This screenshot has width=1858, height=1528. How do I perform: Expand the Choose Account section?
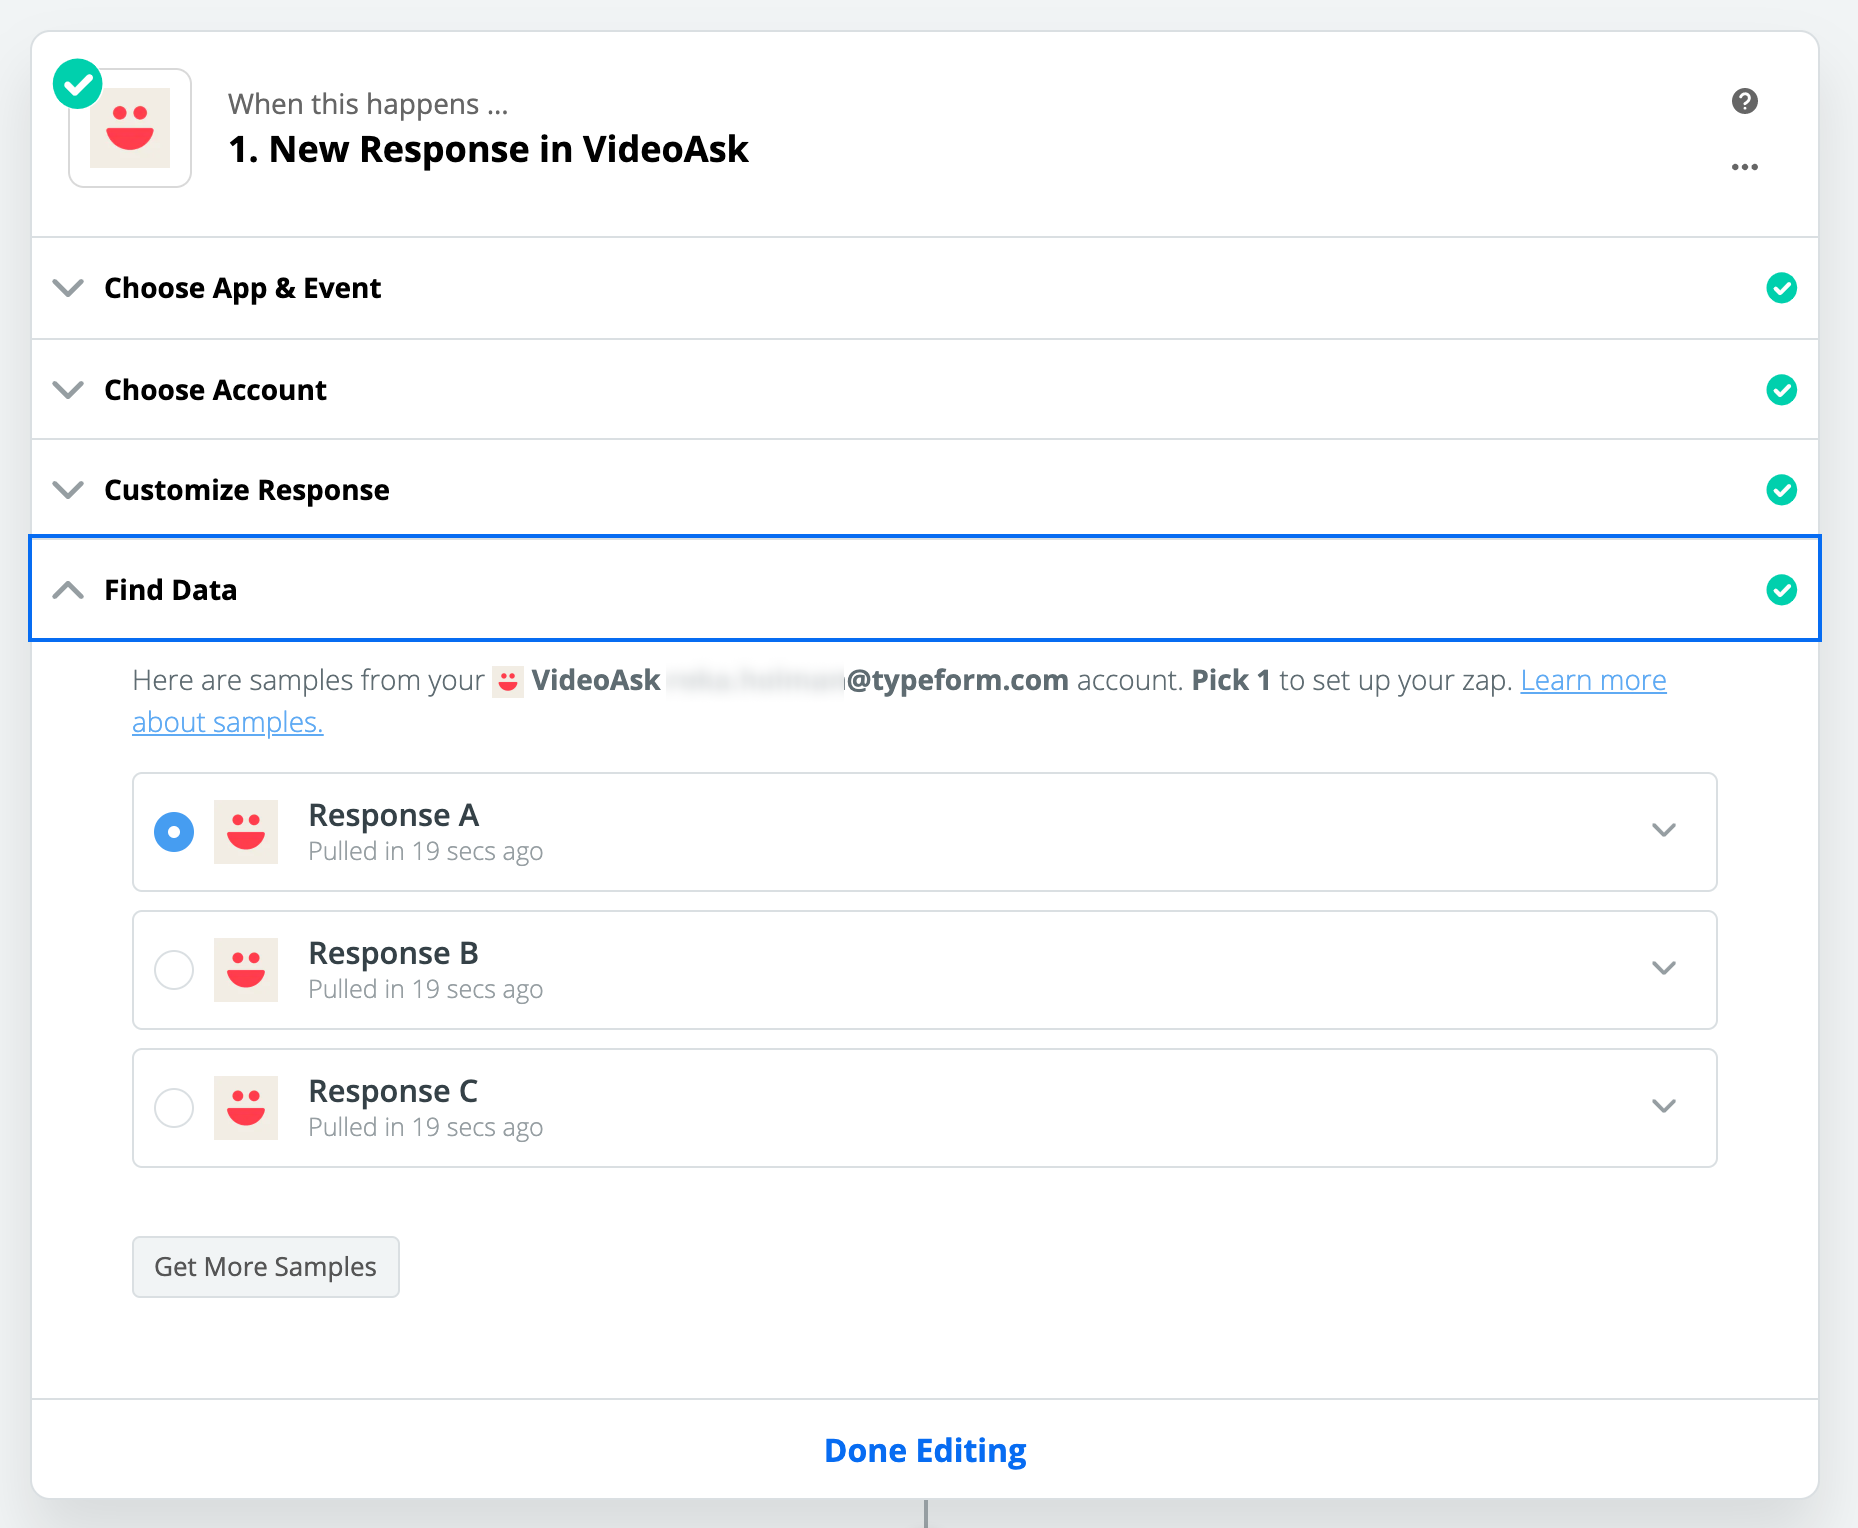68,390
